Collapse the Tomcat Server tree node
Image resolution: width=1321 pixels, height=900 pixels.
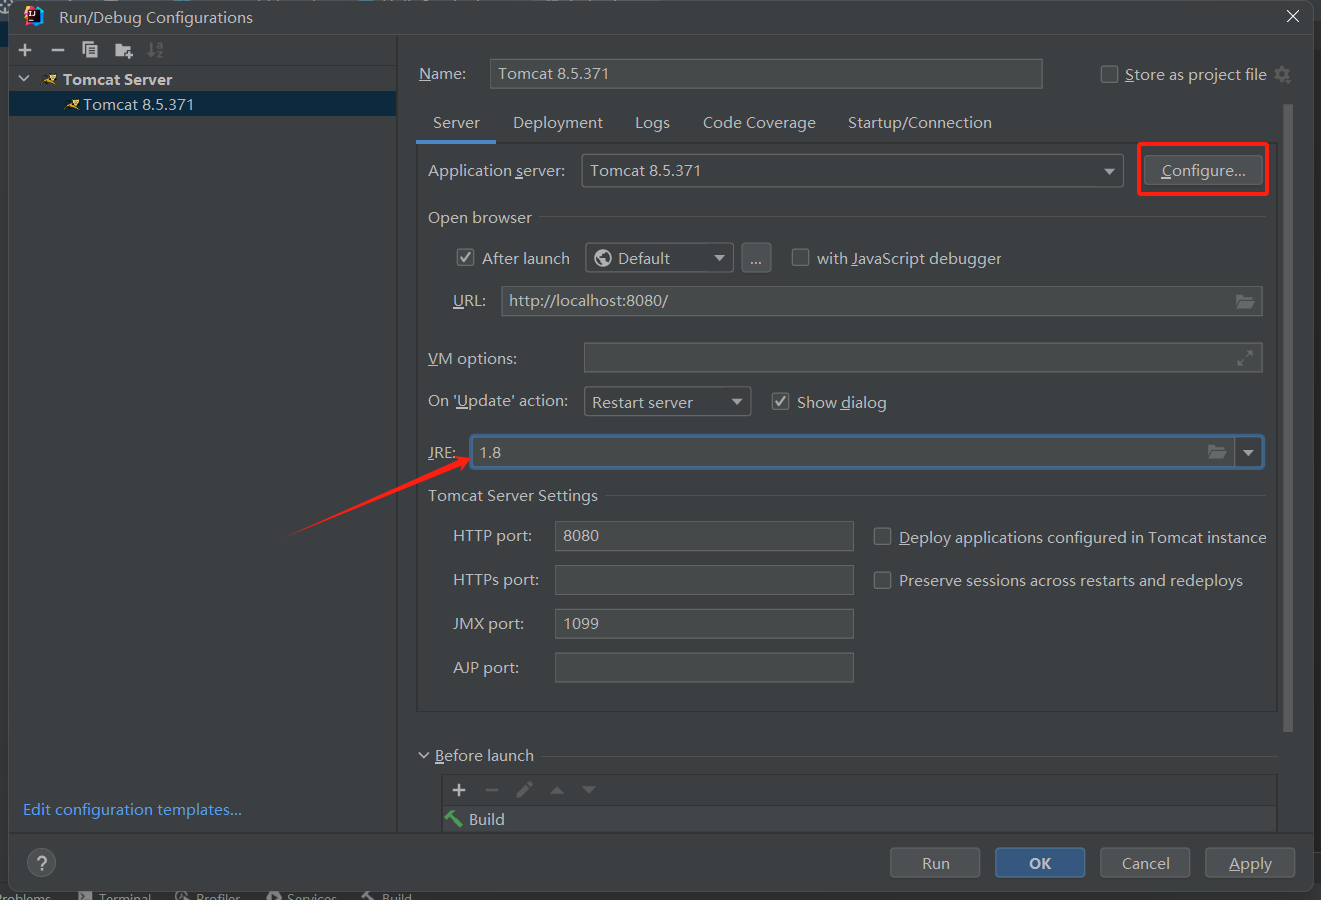pos(25,79)
